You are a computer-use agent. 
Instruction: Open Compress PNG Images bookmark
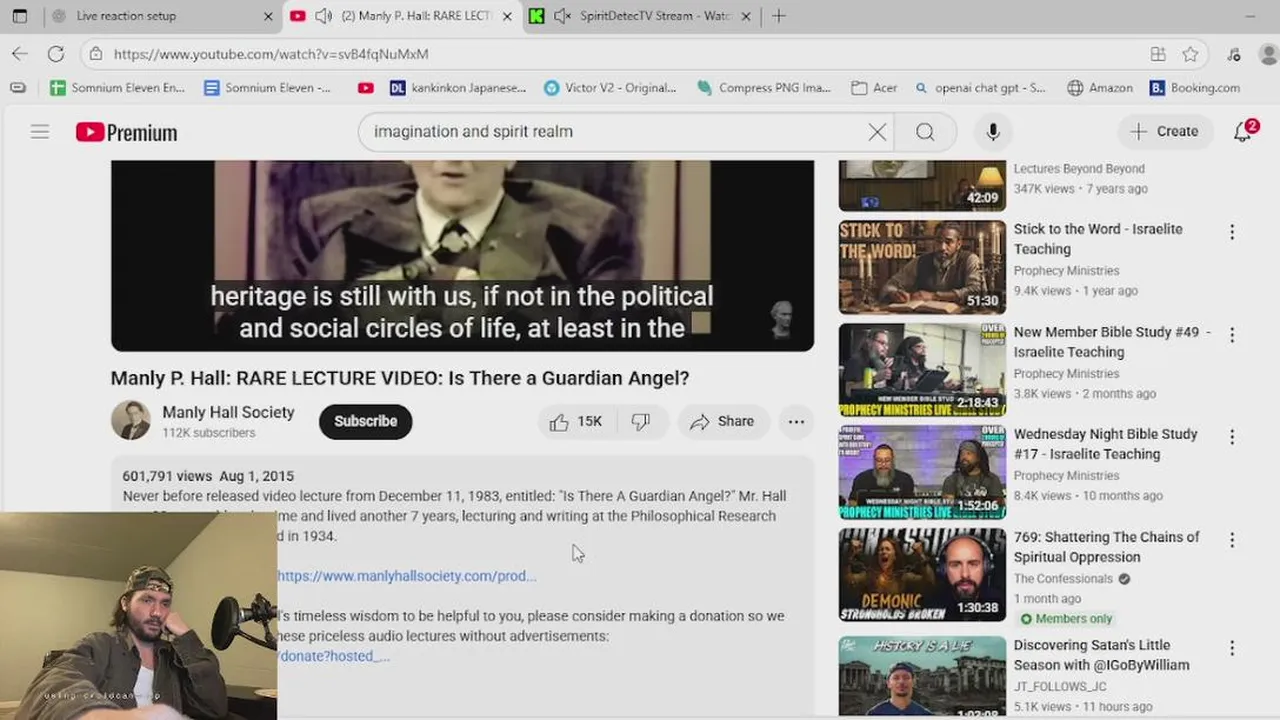click(x=765, y=88)
